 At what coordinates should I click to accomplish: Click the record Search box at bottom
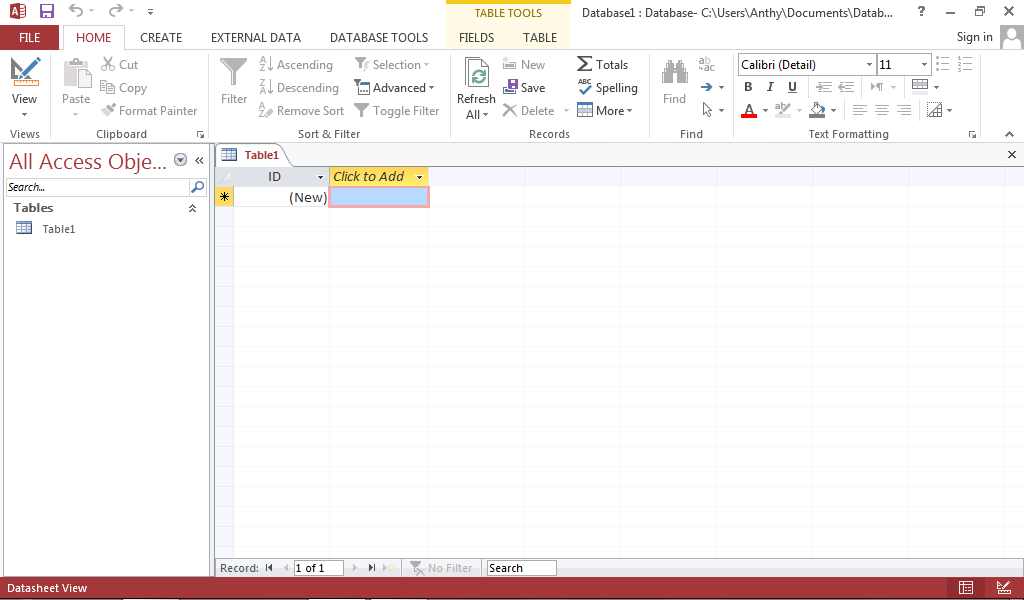pos(520,567)
